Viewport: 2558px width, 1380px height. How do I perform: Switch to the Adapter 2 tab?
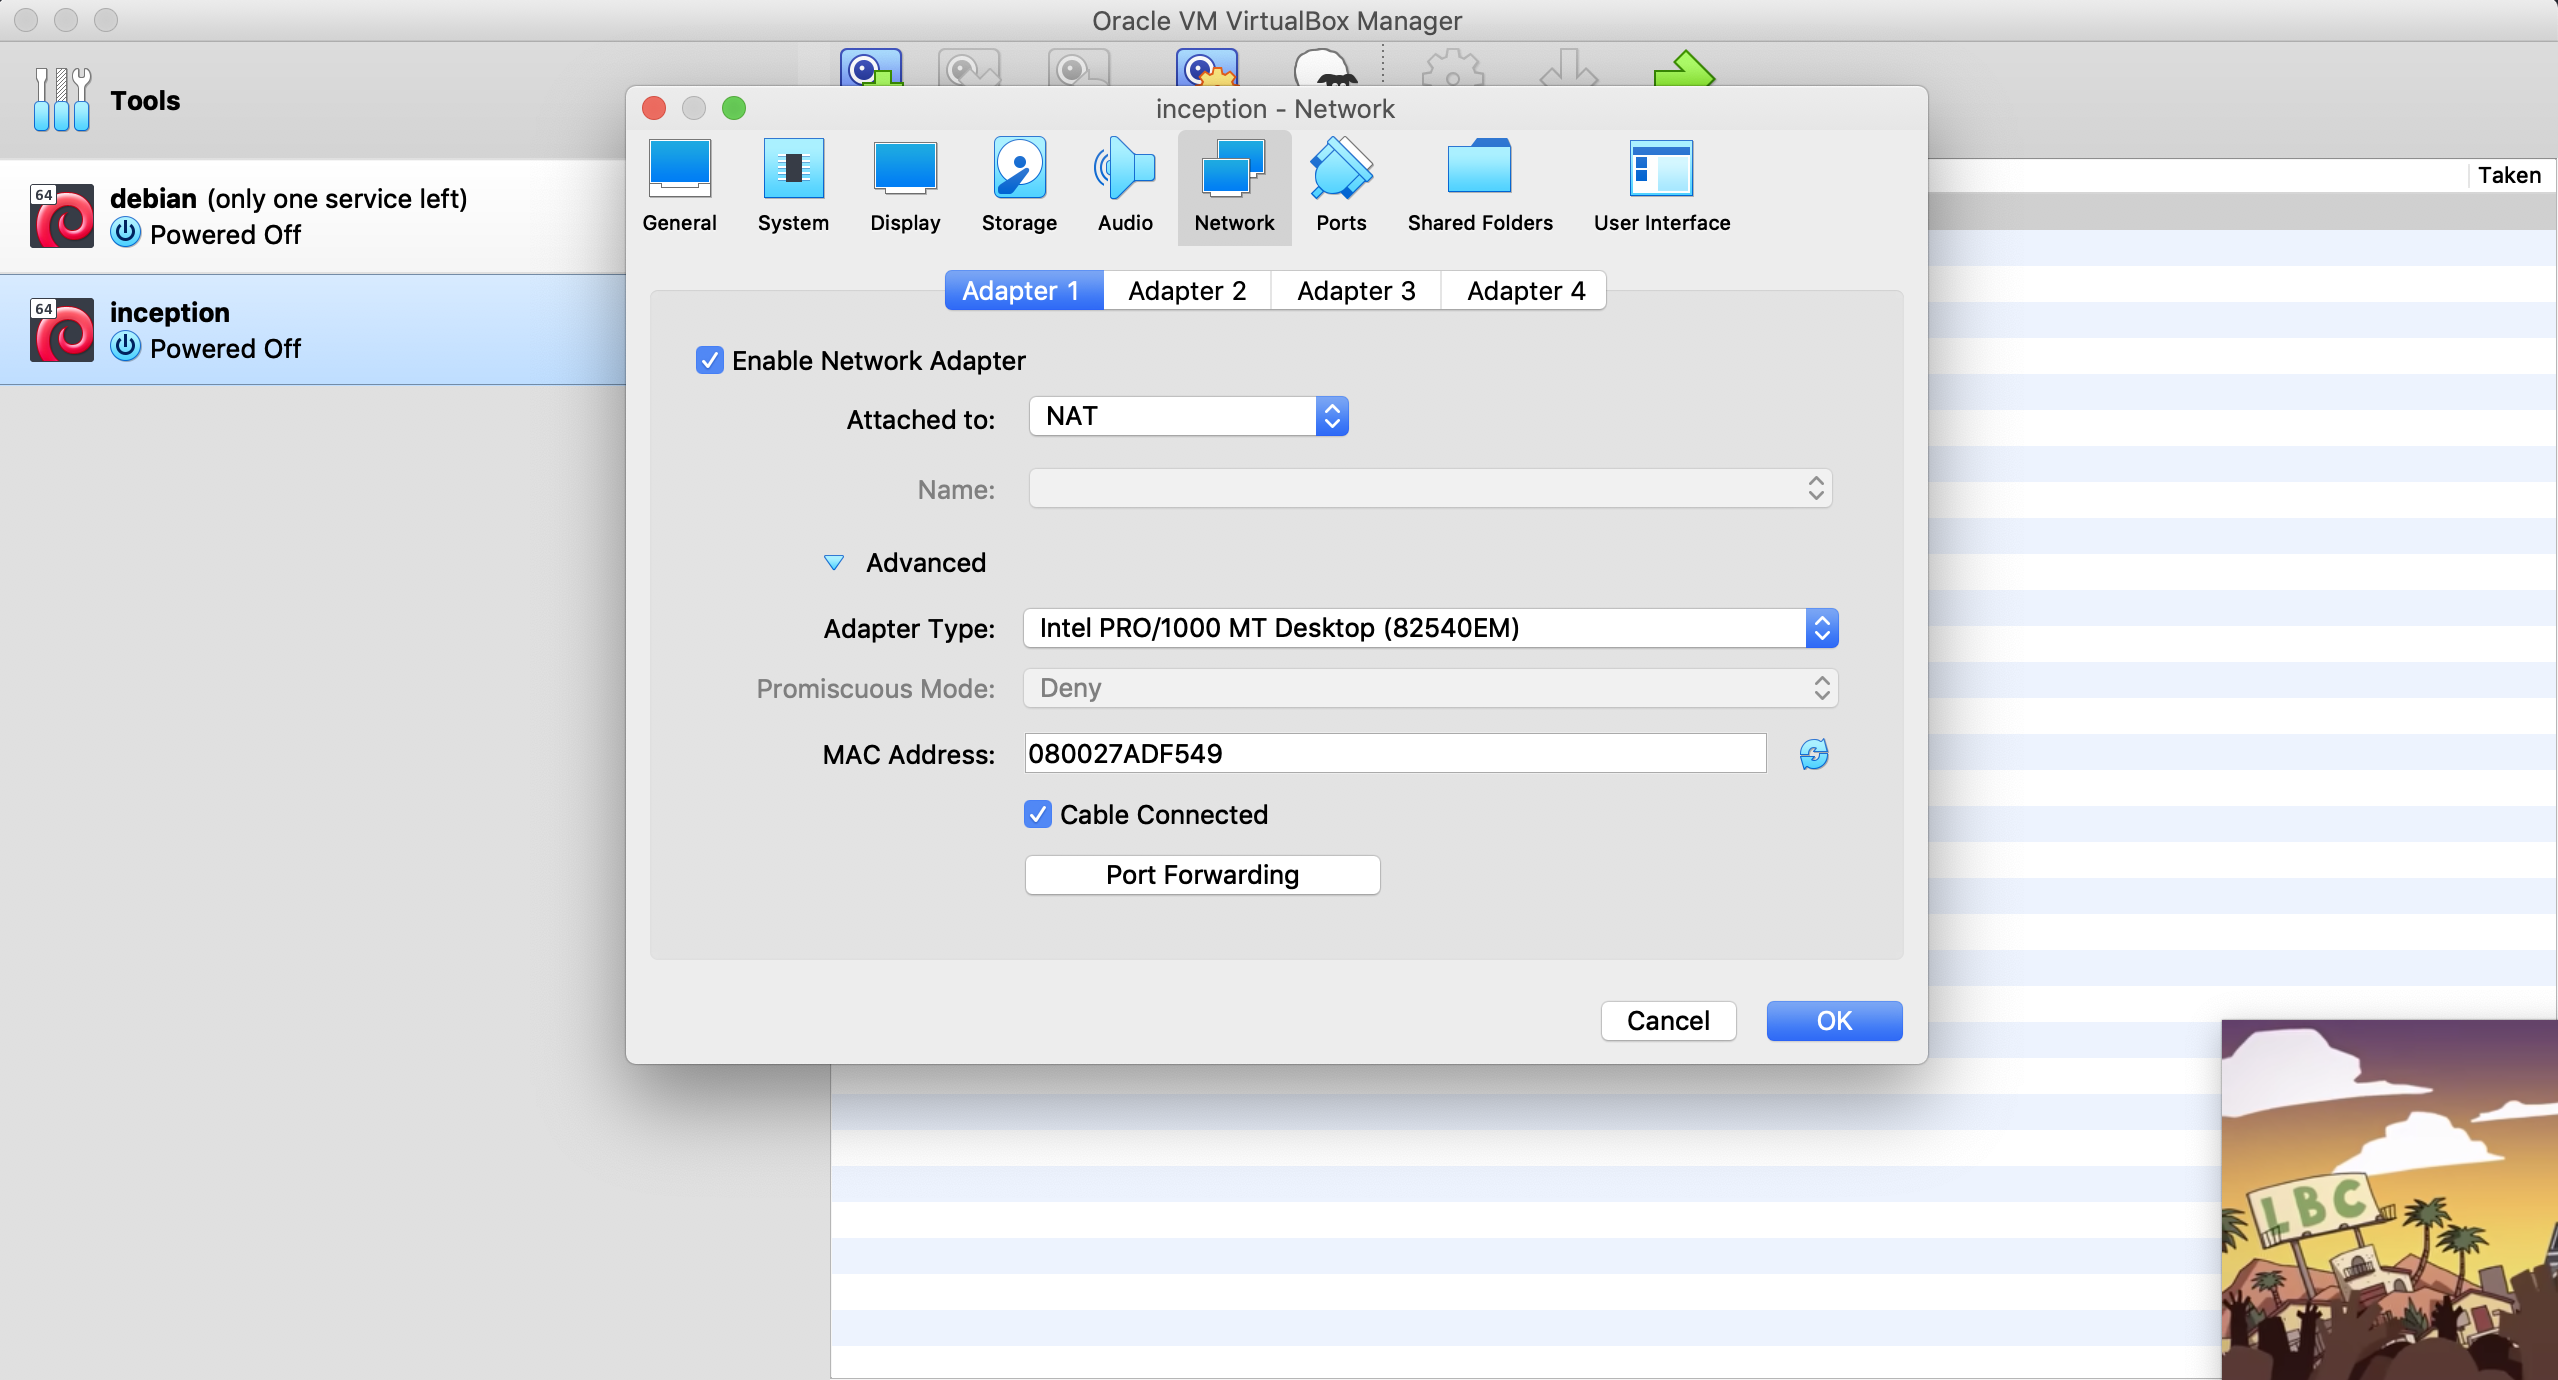(1187, 291)
